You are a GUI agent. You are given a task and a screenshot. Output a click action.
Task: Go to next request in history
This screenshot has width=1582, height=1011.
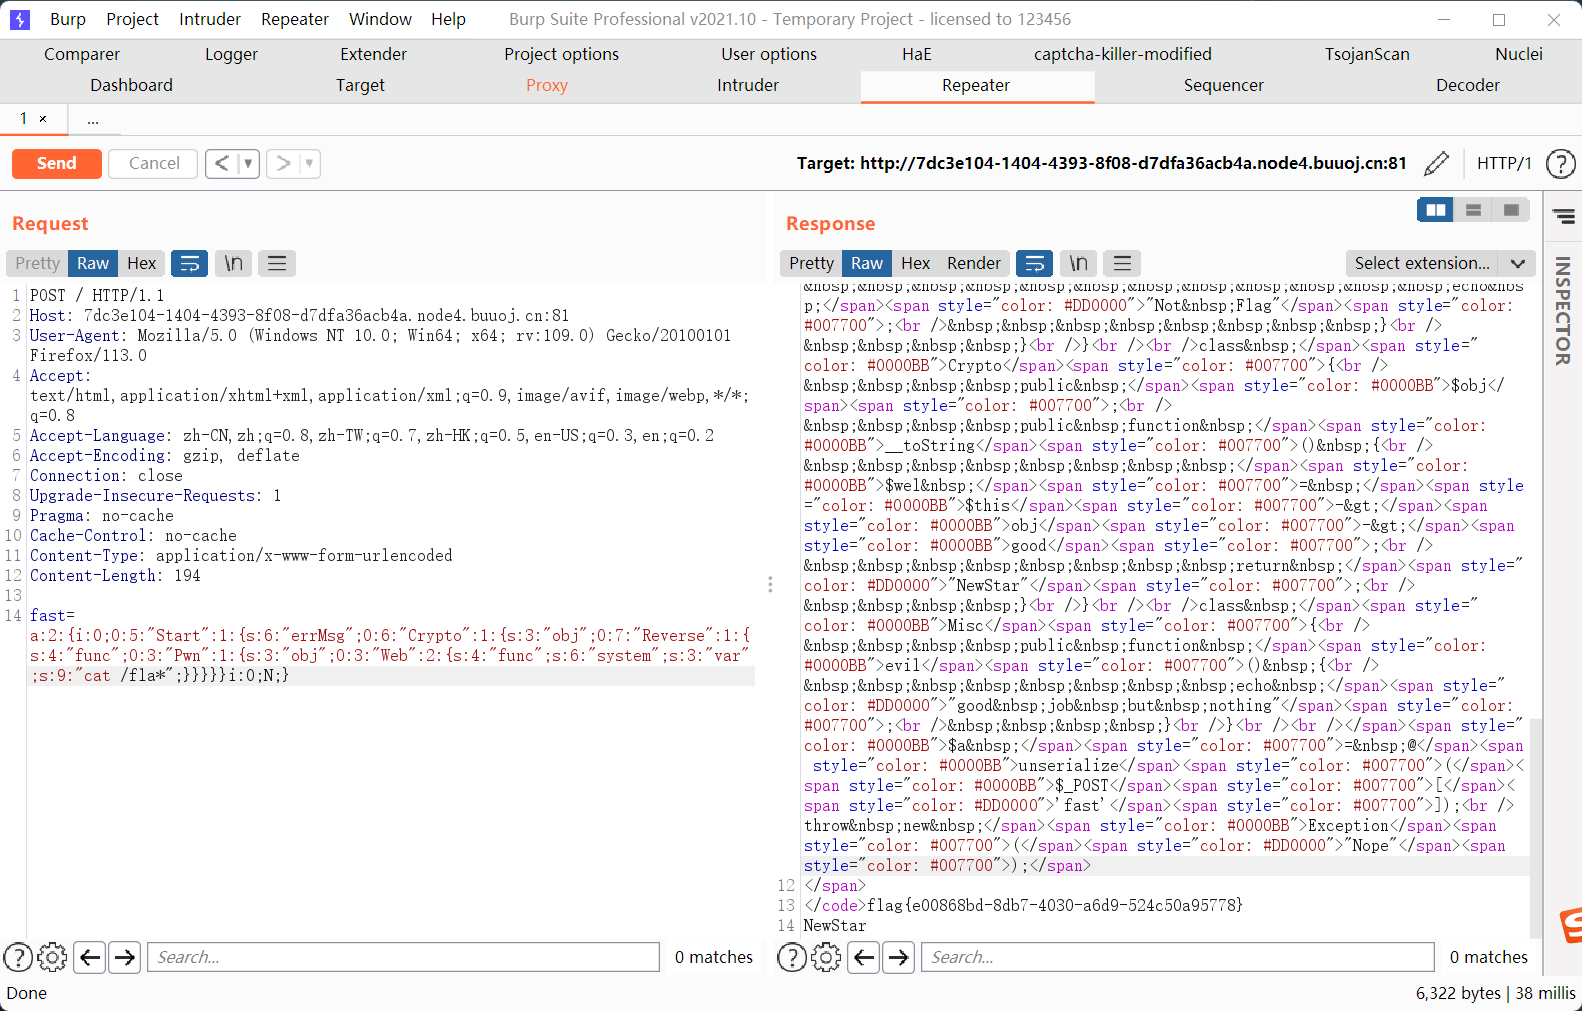click(x=283, y=163)
